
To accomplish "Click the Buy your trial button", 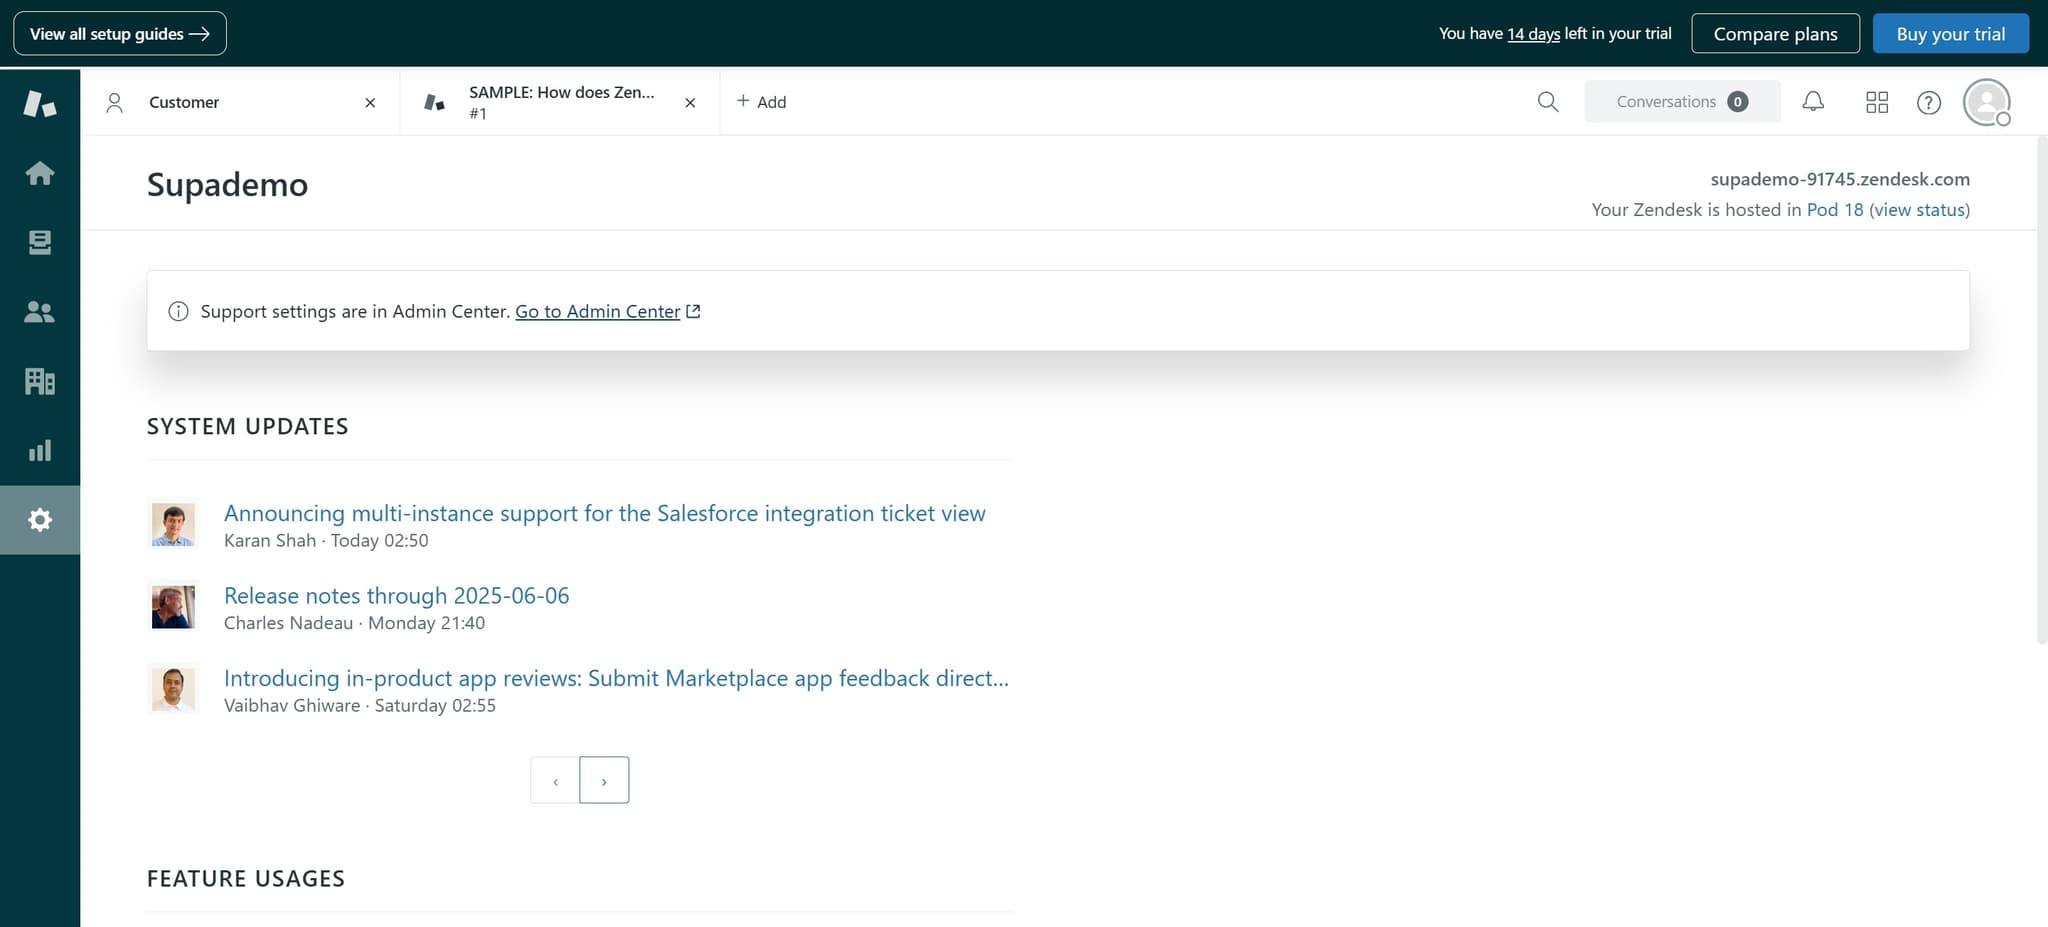I will pyautogui.click(x=1950, y=32).
